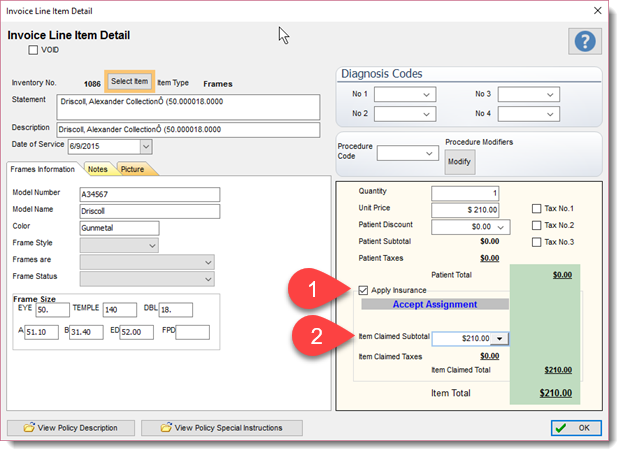Click the inventory number 1086
Viewport: 624px width, 456px height.
tap(92, 84)
